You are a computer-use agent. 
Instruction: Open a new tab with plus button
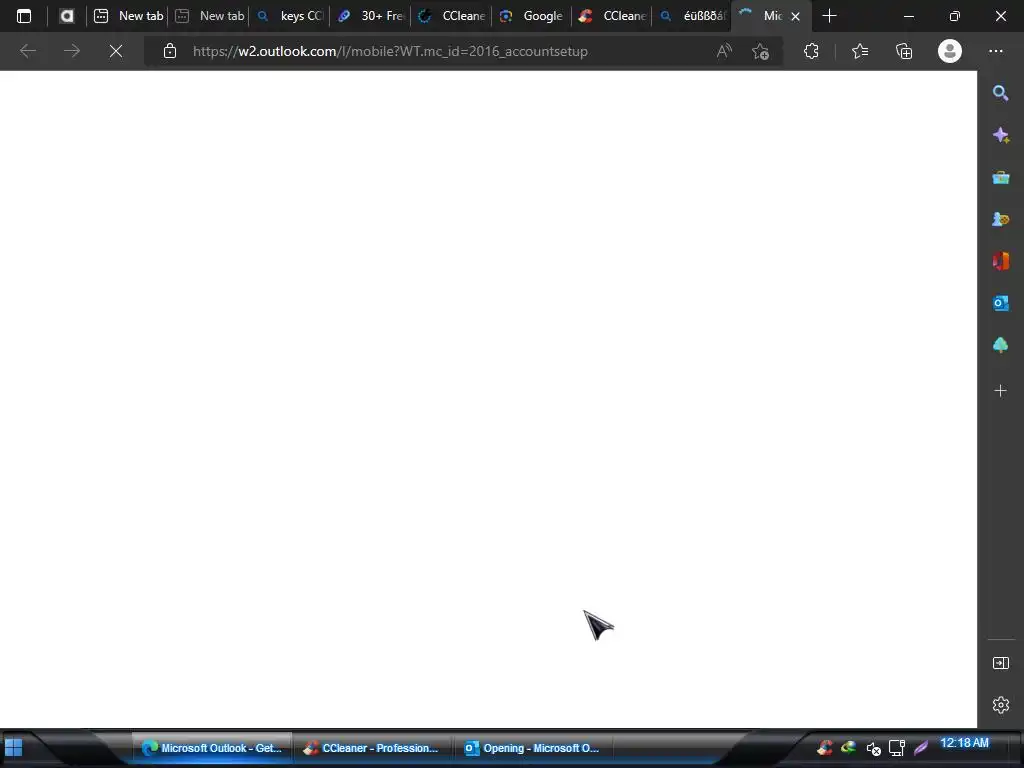point(829,16)
